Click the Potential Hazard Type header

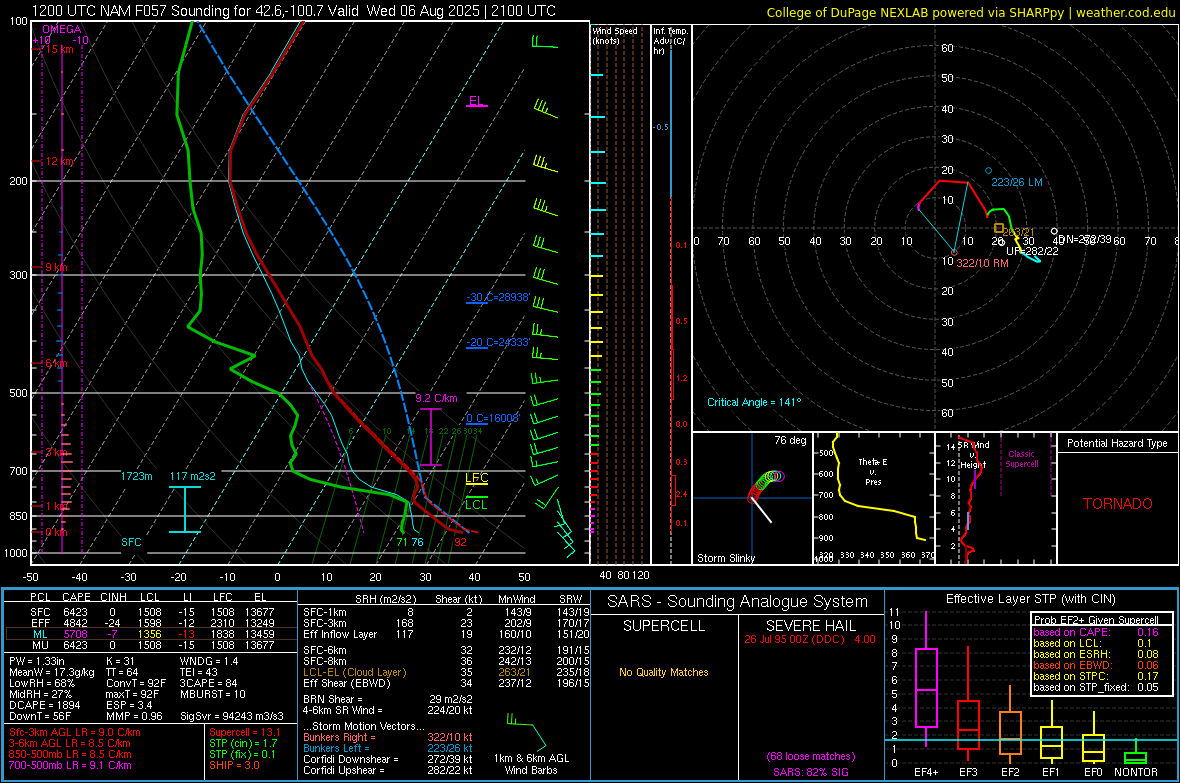[x=1117, y=443]
